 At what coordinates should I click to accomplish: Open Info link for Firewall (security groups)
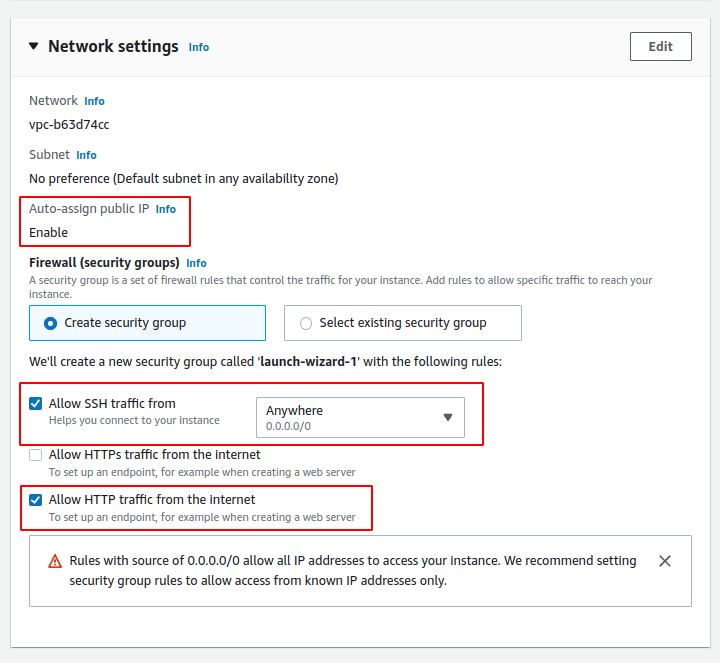pos(196,263)
